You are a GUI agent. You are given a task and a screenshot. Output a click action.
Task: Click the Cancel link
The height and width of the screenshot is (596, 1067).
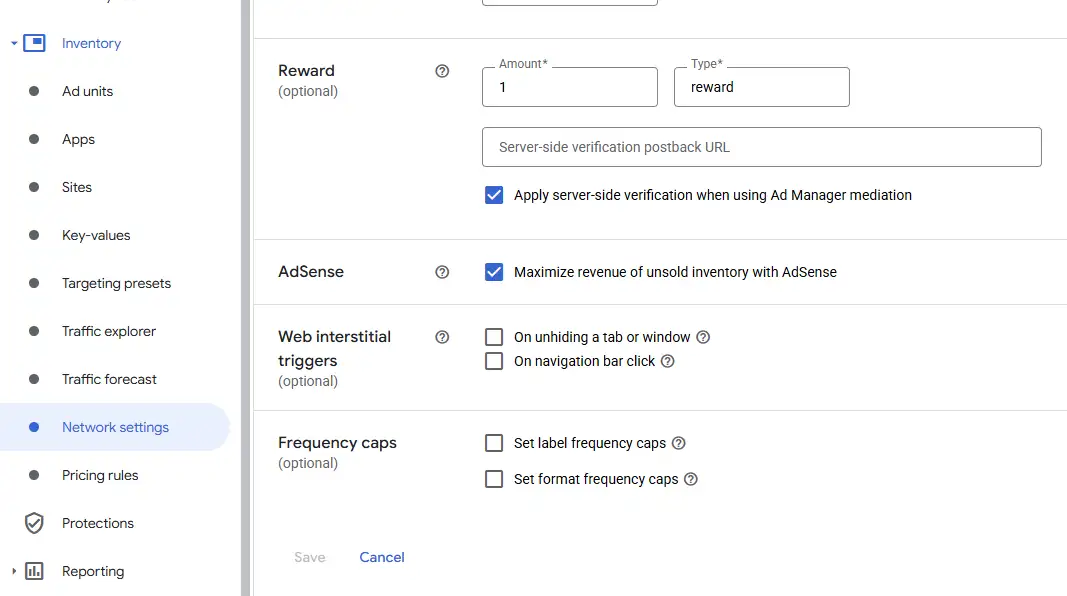click(382, 557)
